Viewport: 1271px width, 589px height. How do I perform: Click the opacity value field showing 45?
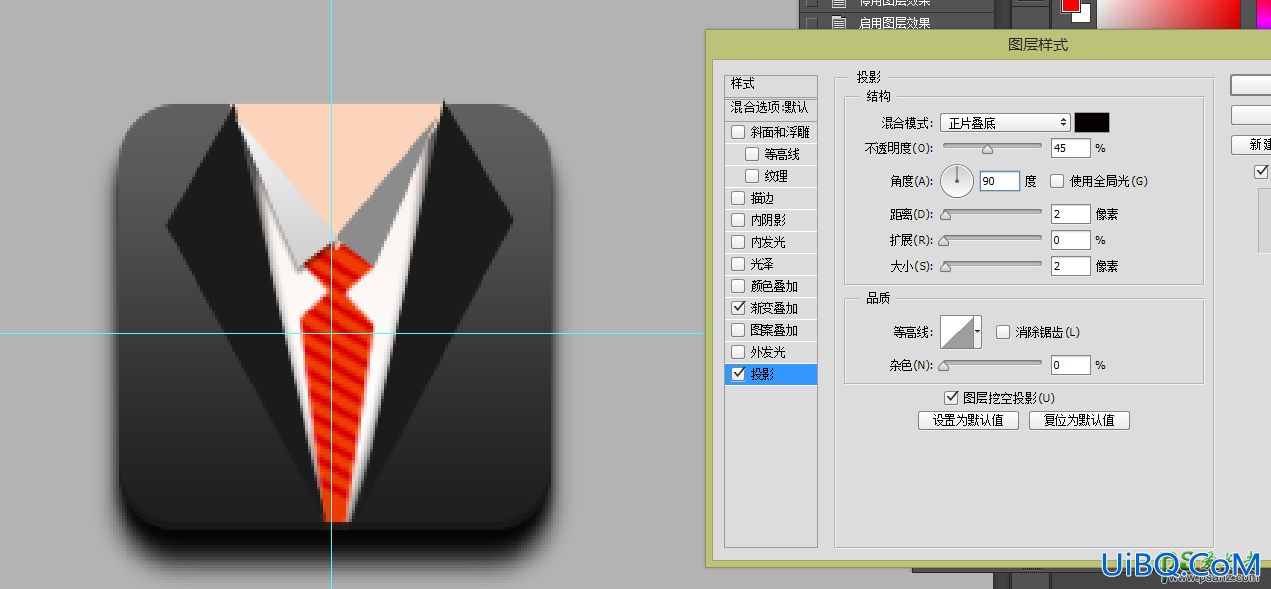pyautogui.click(x=1070, y=148)
